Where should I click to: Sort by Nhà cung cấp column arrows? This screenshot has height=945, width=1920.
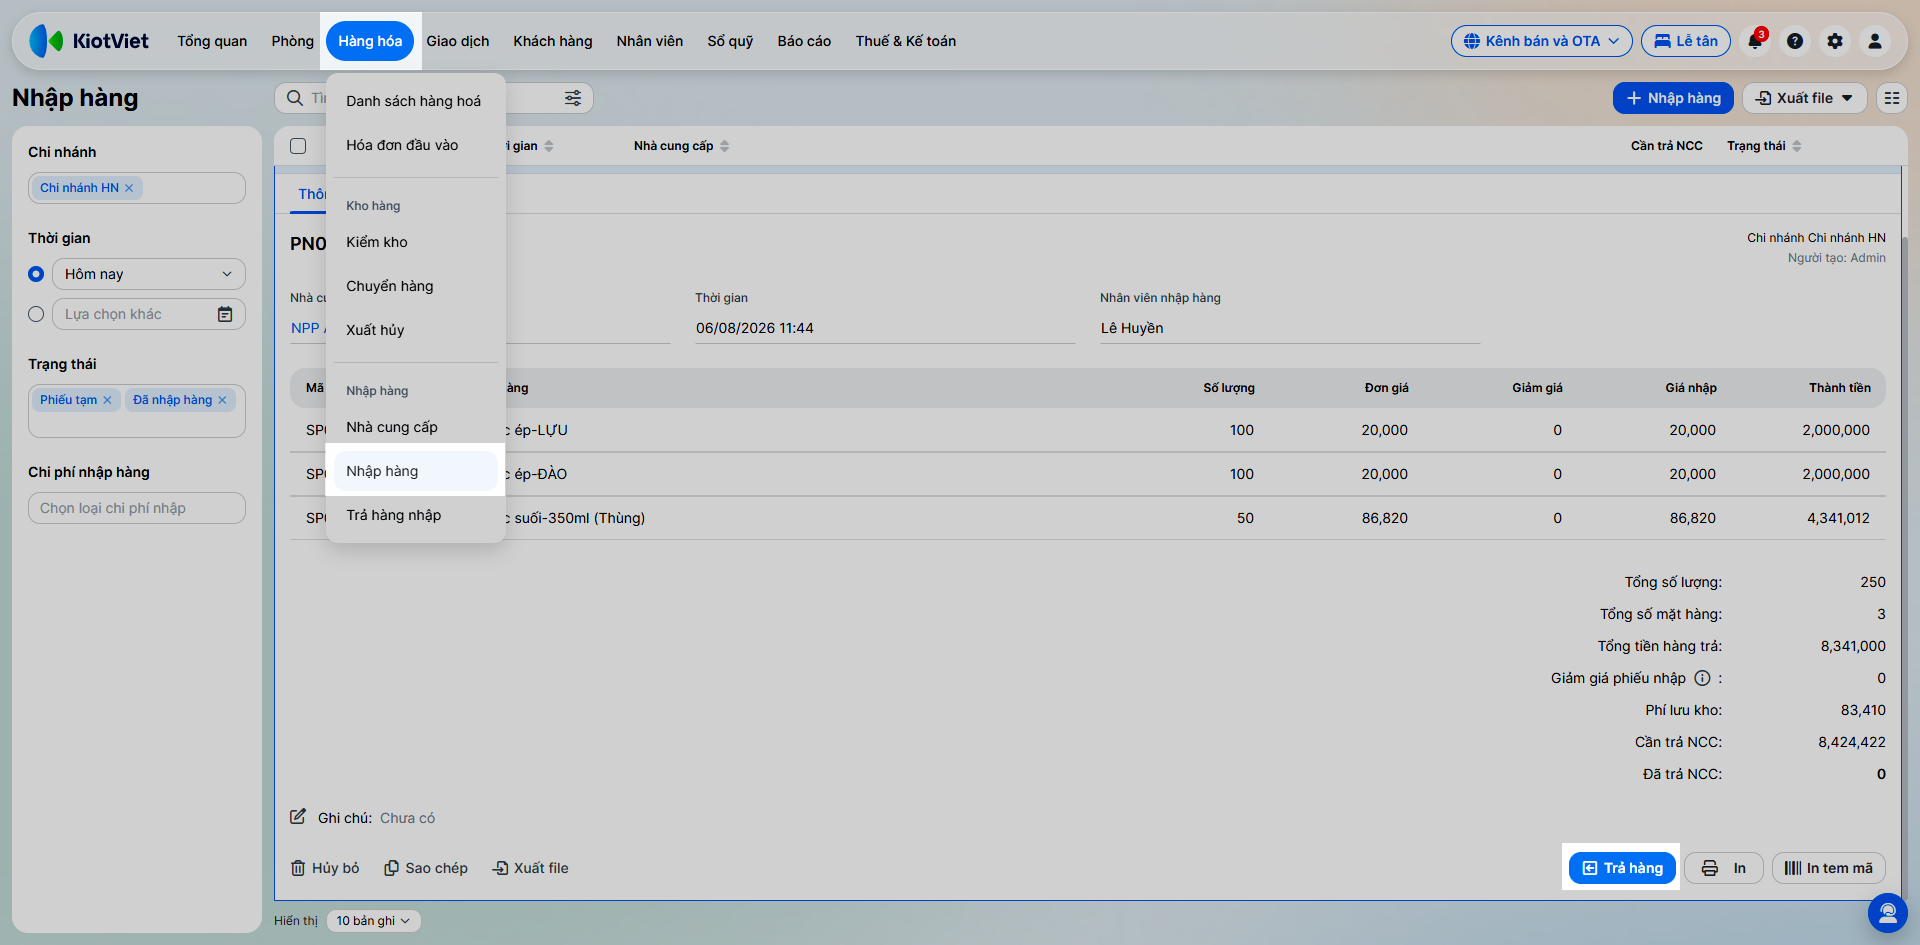tap(725, 146)
